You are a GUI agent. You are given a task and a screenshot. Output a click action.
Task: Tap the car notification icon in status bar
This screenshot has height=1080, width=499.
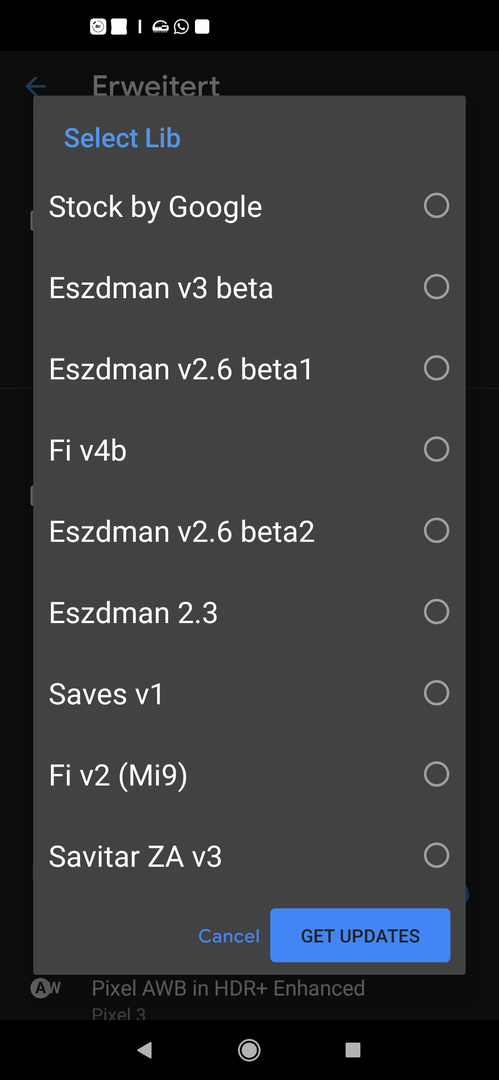[161, 27]
